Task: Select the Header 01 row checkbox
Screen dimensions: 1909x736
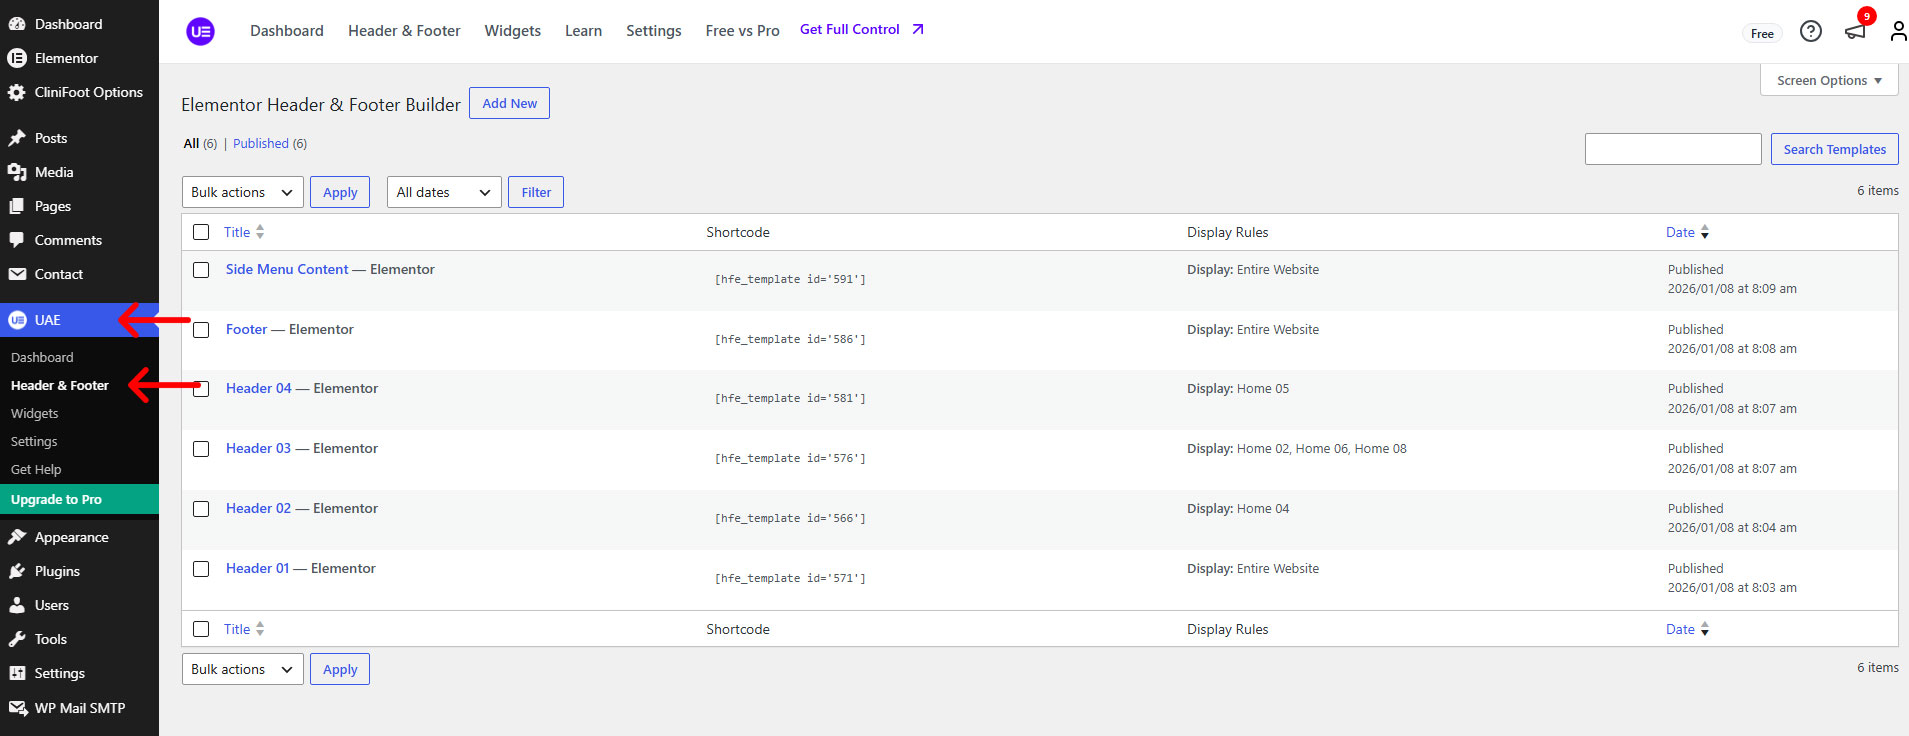Action: tap(201, 569)
